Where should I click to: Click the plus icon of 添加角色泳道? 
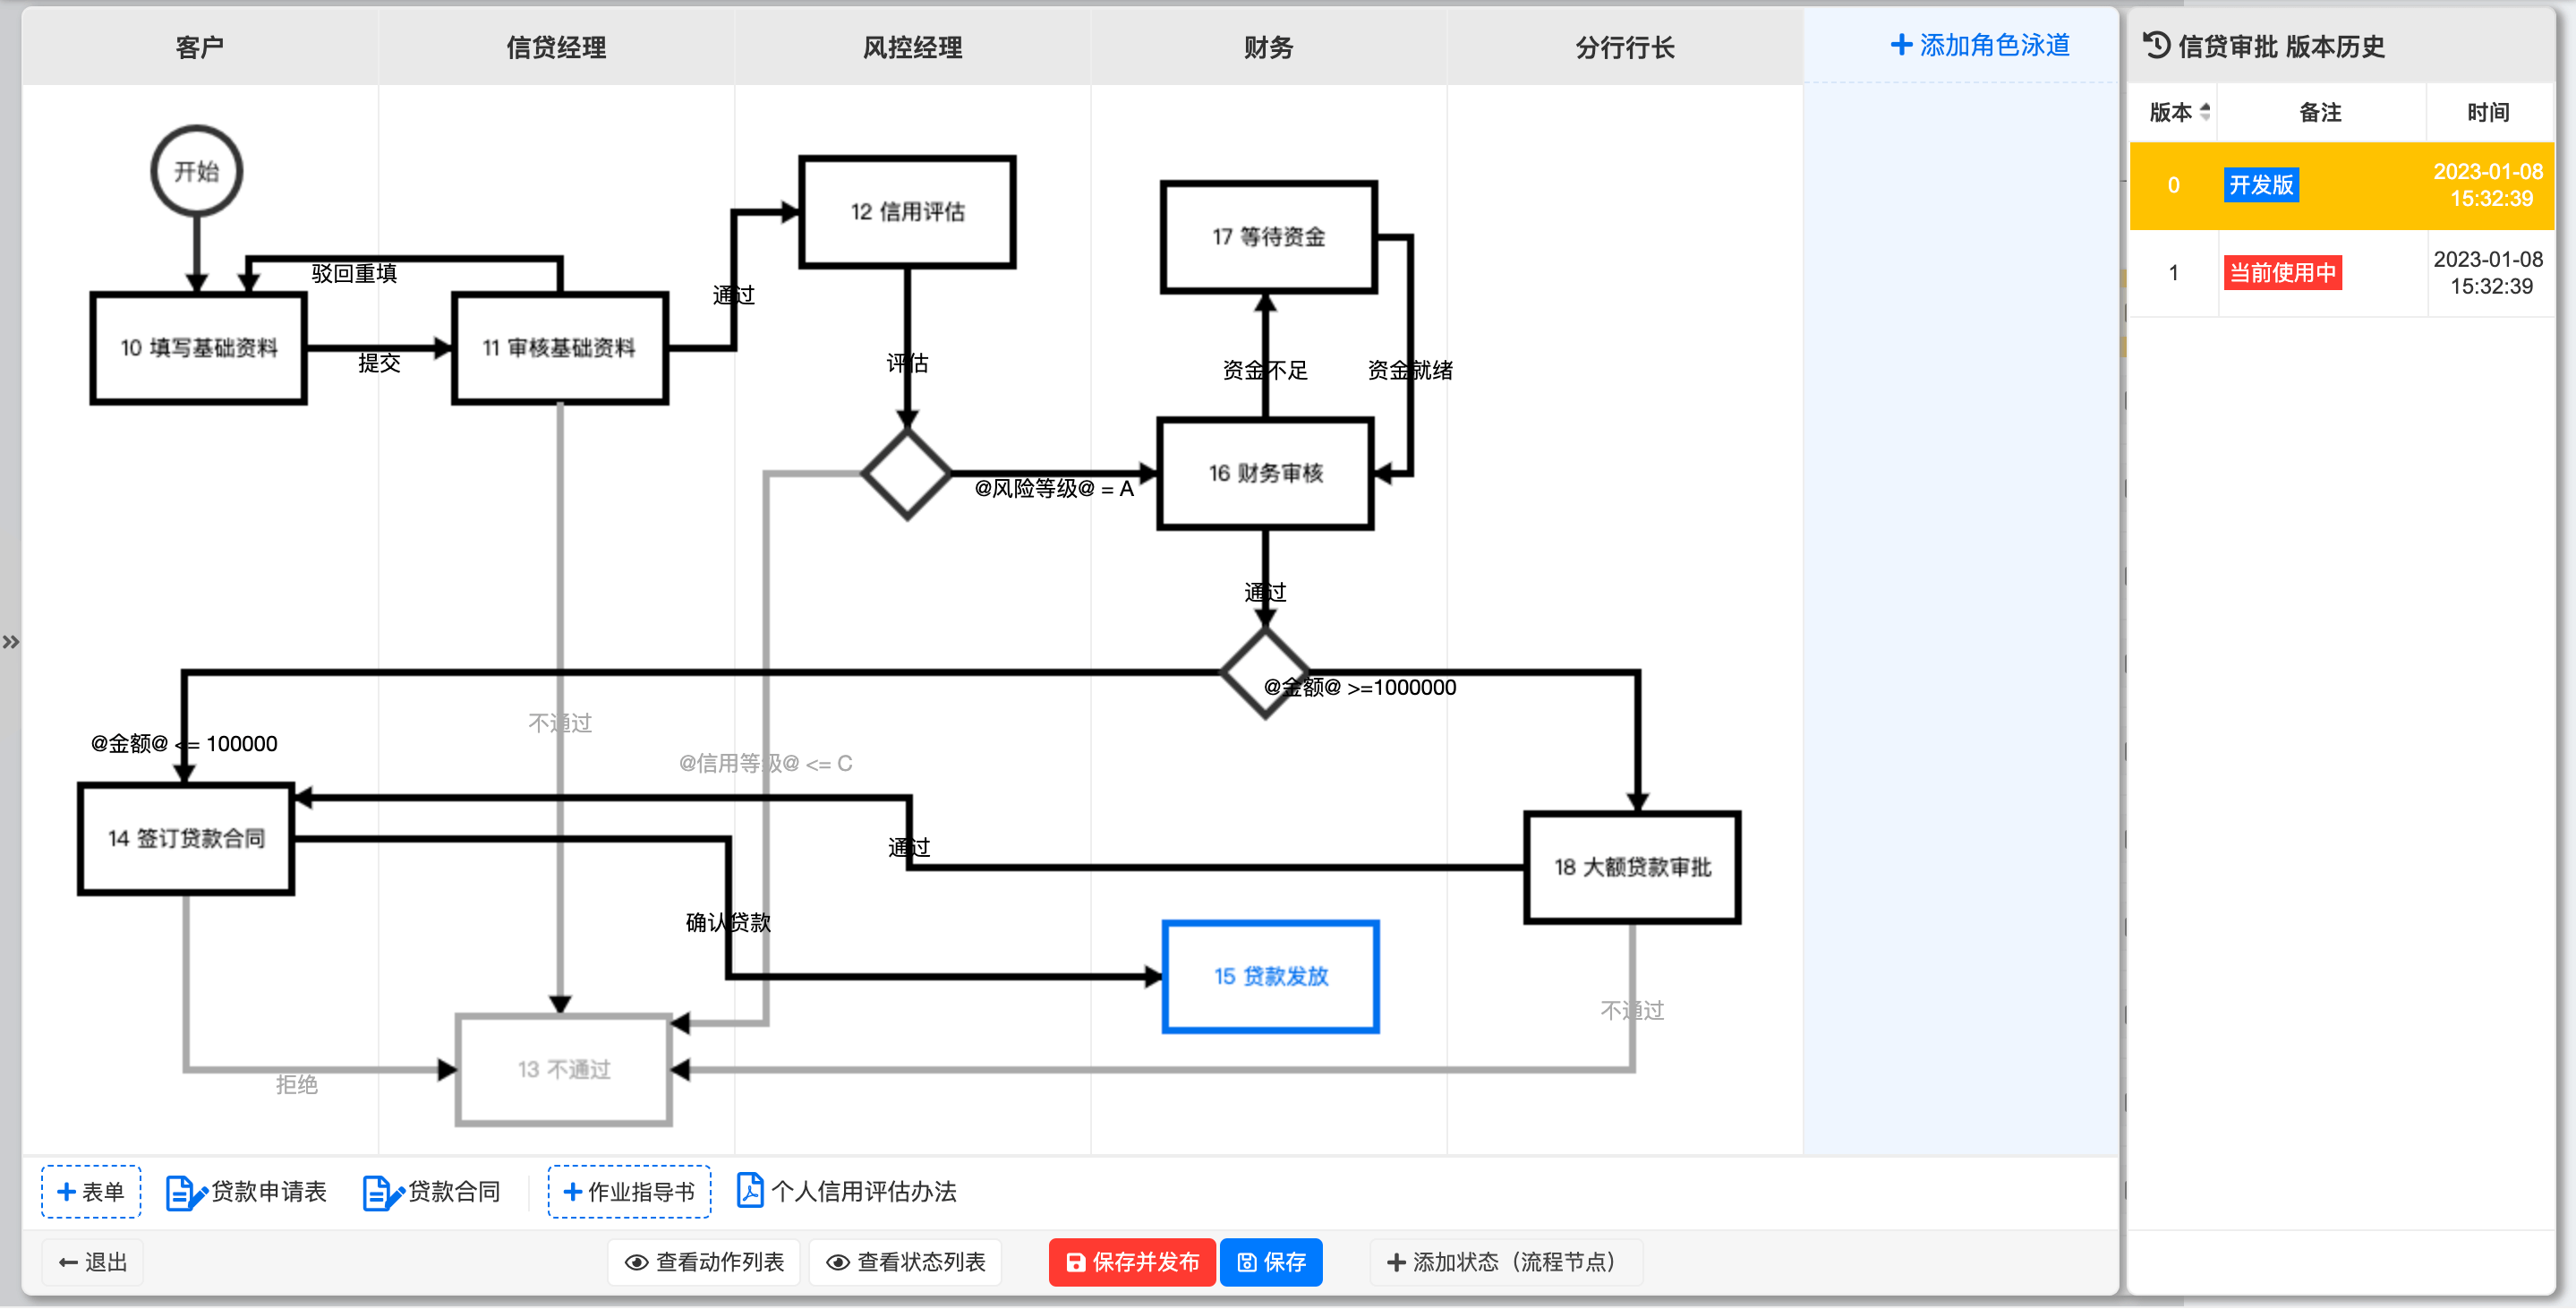(1901, 45)
